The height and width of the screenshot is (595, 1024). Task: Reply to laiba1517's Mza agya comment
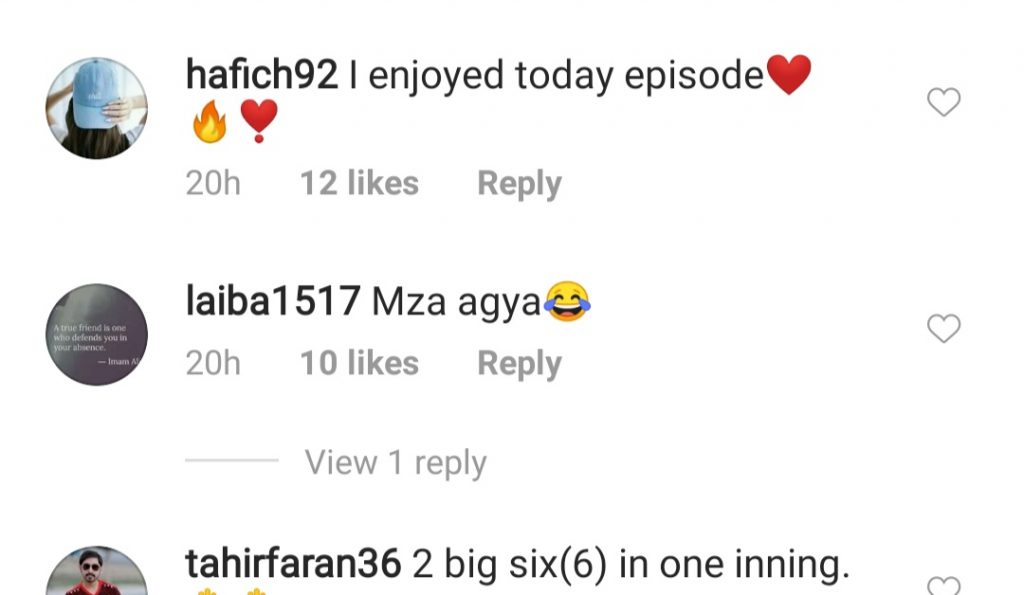(519, 364)
